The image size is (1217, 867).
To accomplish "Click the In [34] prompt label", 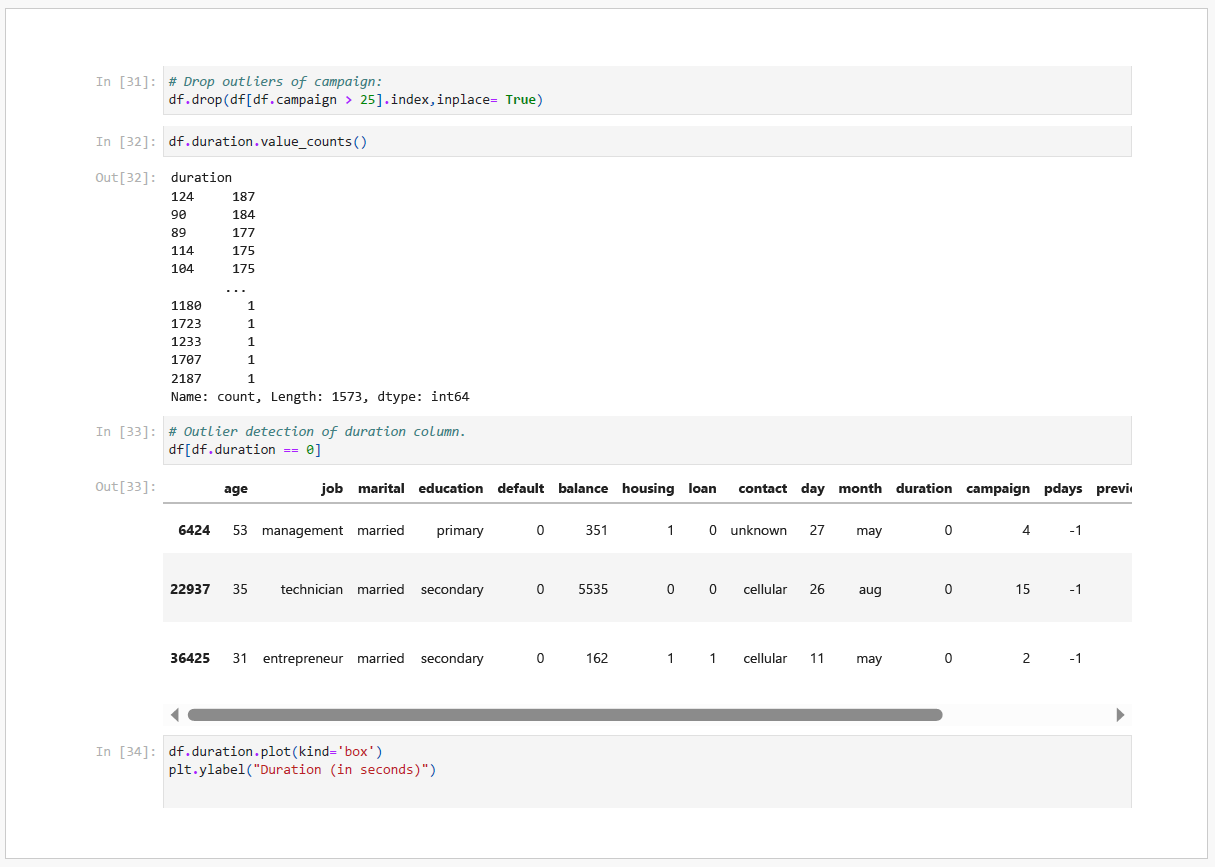I will [x=125, y=751].
